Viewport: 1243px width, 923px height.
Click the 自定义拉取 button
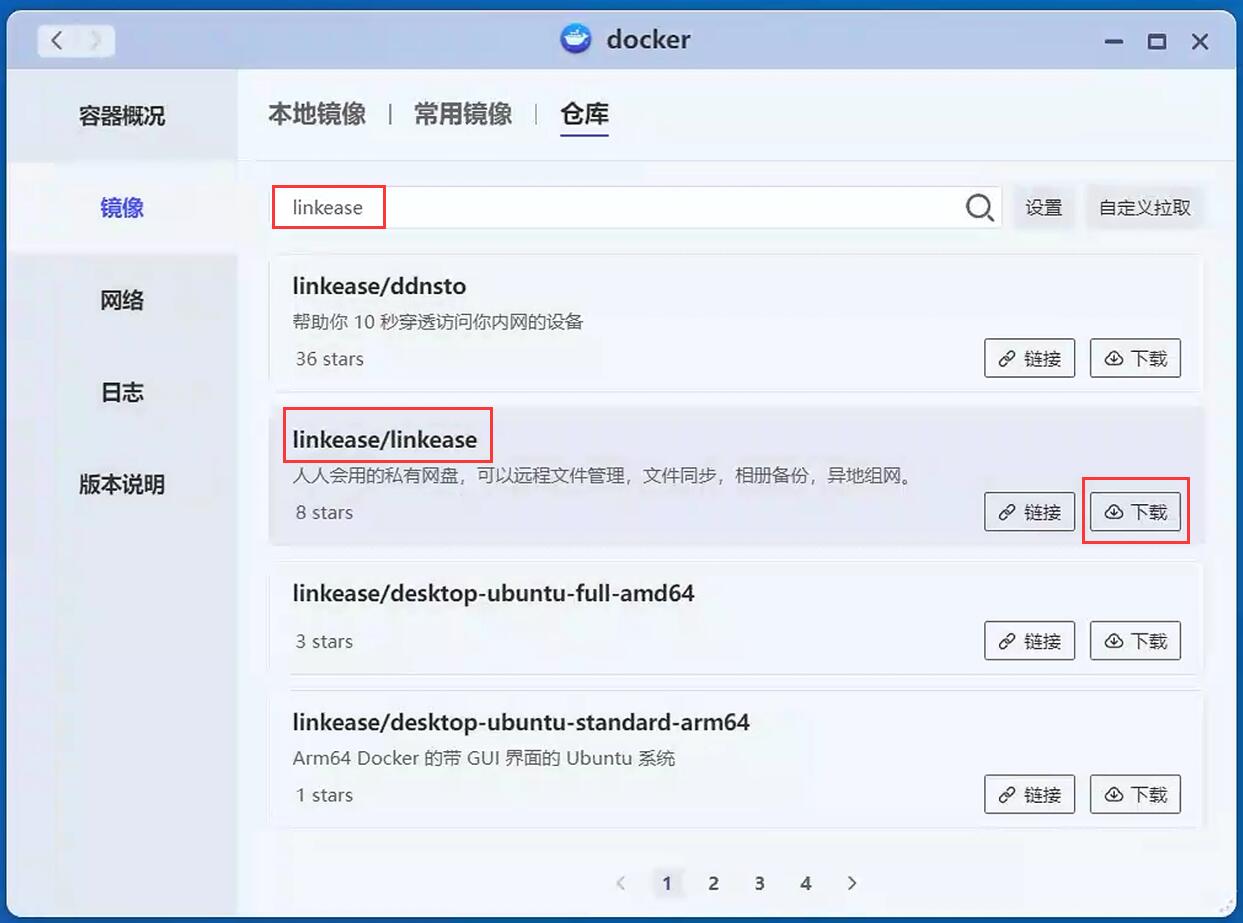(1145, 208)
